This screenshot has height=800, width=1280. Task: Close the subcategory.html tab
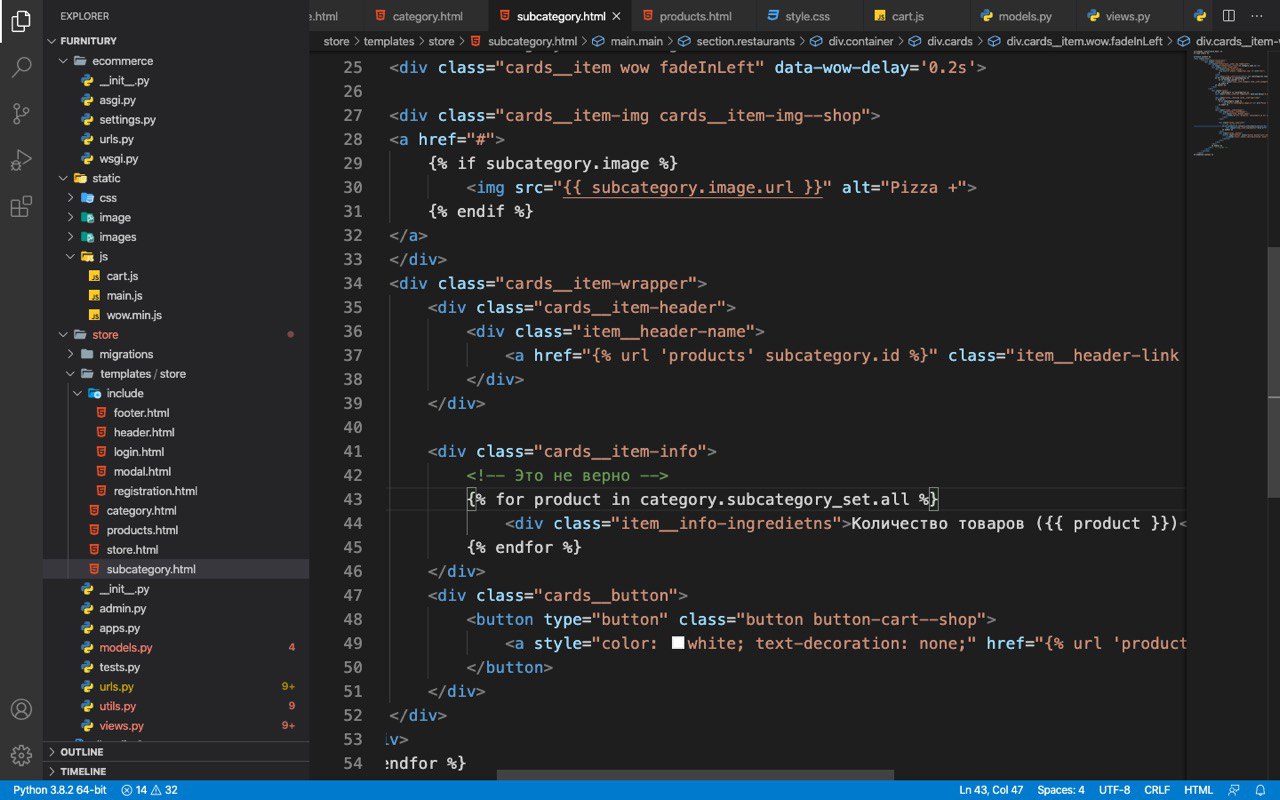(616, 17)
